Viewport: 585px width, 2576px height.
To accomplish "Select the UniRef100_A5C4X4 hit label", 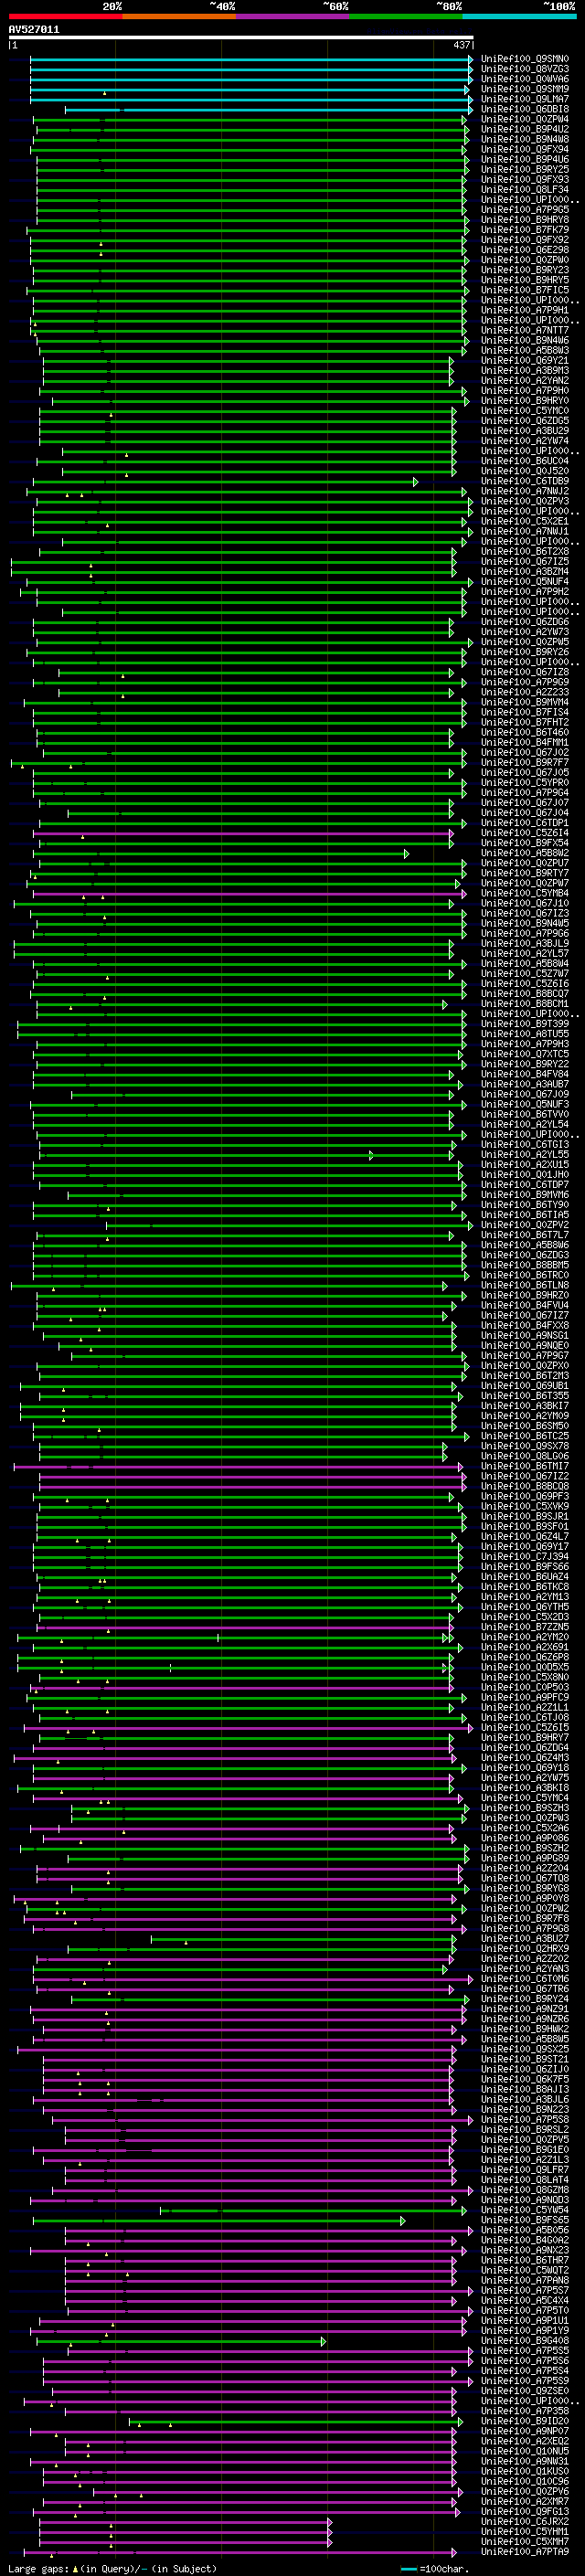I will click(525, 2300).
